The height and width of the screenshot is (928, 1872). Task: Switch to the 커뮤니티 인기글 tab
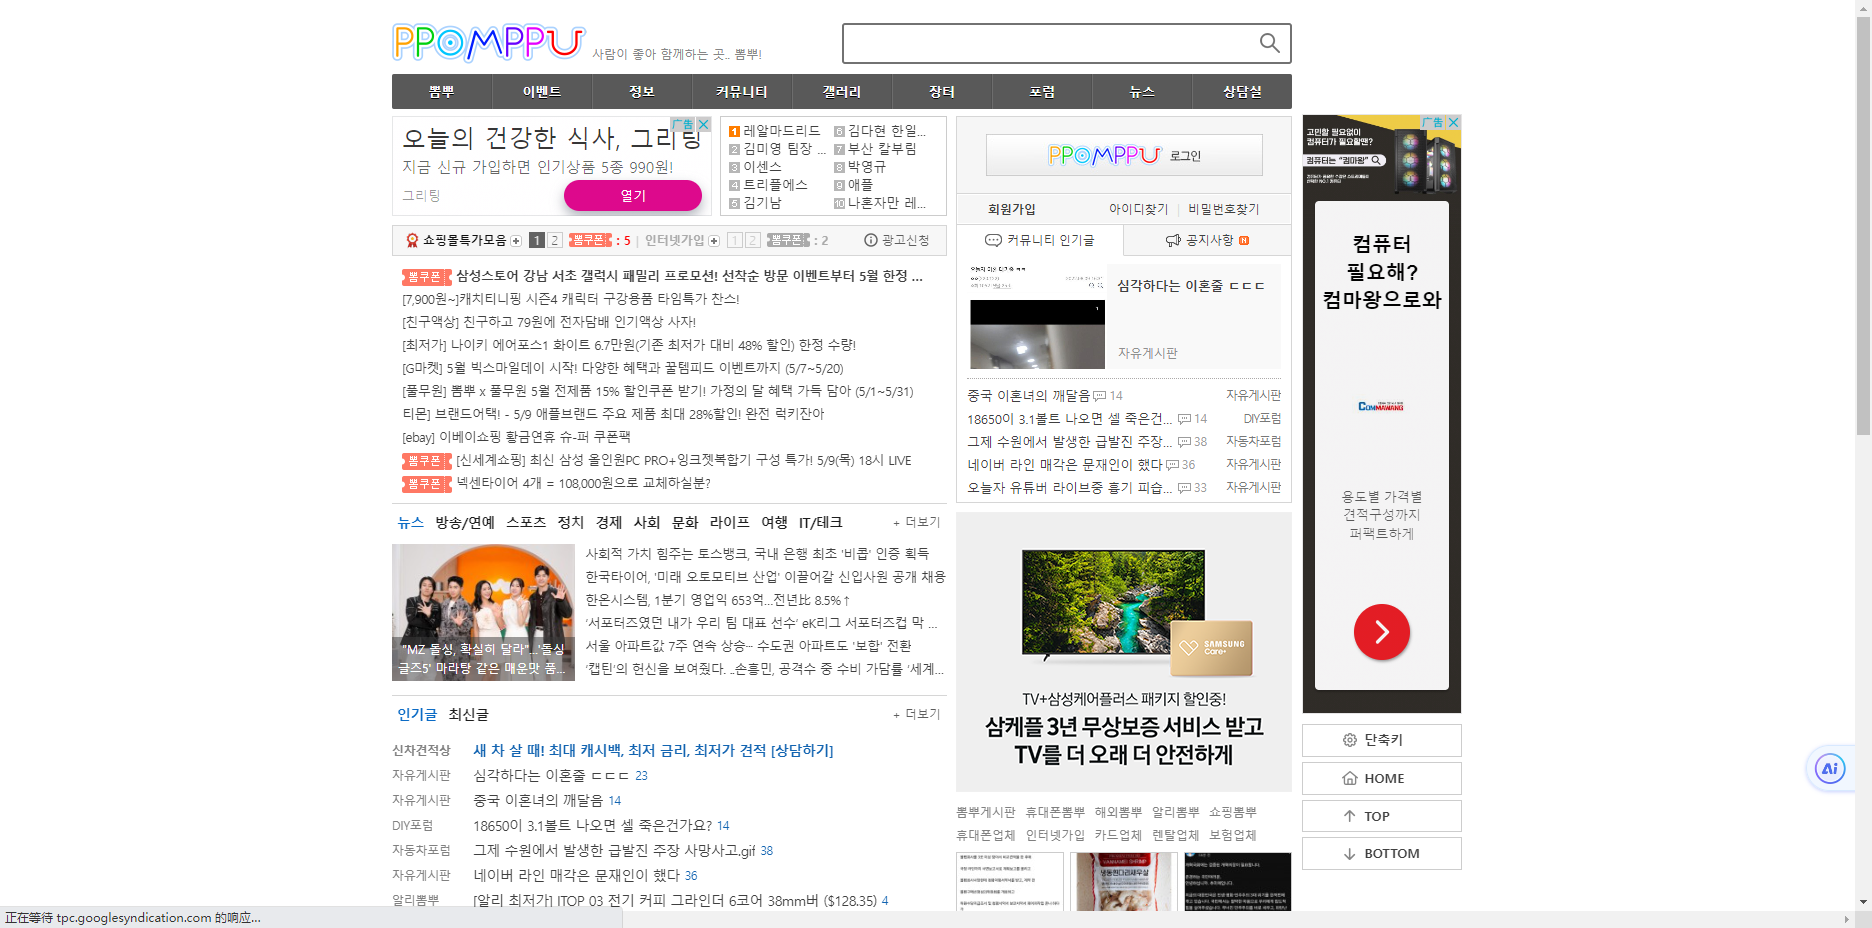coord(1040,240)
